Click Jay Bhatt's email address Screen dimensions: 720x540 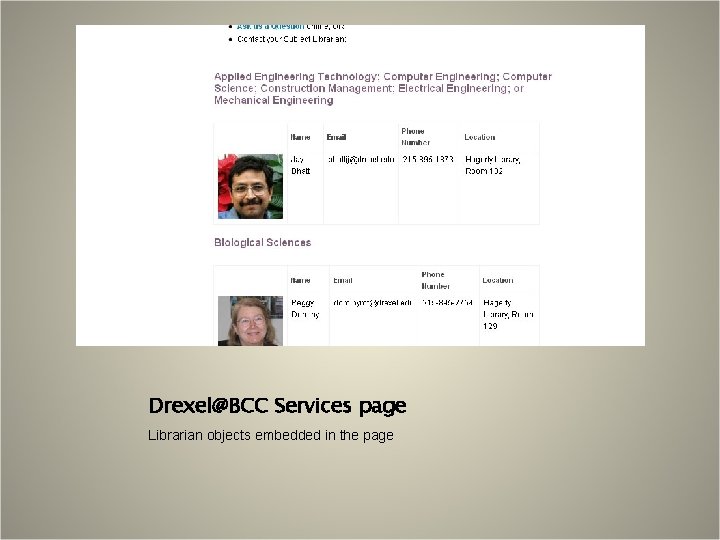361,159
